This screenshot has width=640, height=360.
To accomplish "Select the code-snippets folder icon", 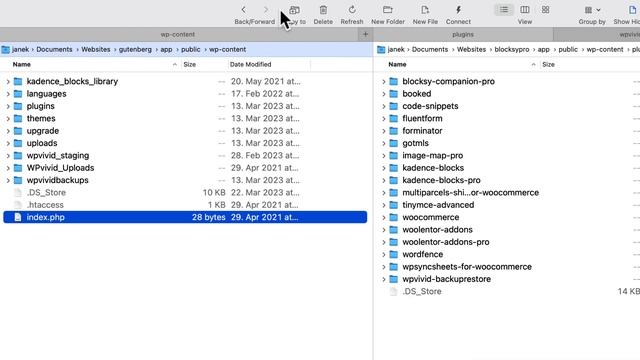I will (x=393, y=106).
